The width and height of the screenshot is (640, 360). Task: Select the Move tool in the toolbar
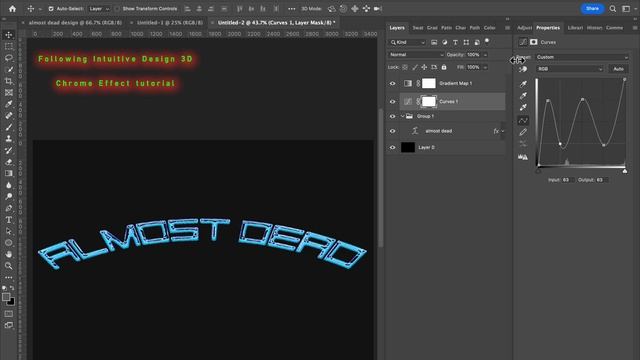9,35
